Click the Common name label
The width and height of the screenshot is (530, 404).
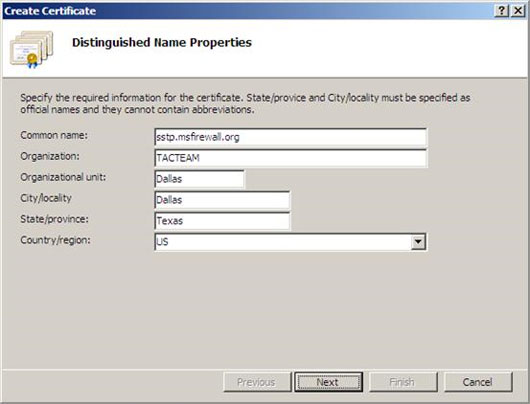tap(54, 135)
